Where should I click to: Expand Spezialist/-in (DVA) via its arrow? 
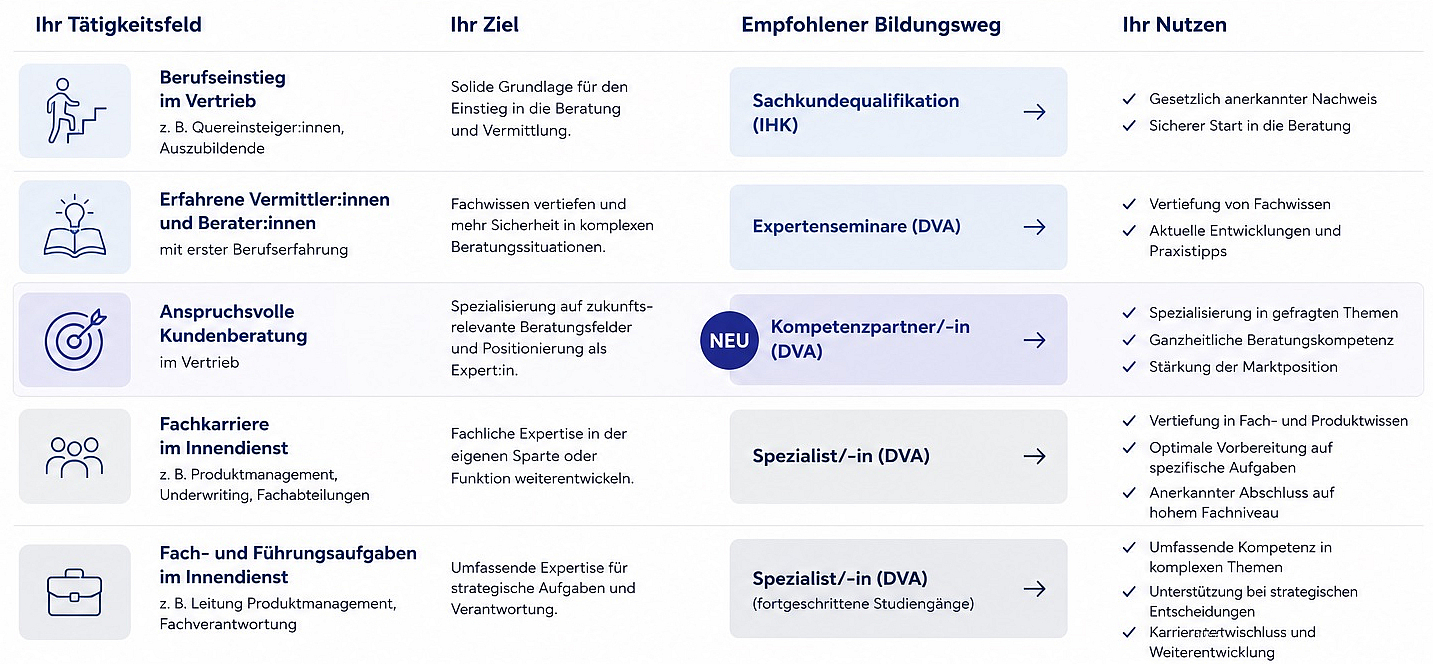1035,456
